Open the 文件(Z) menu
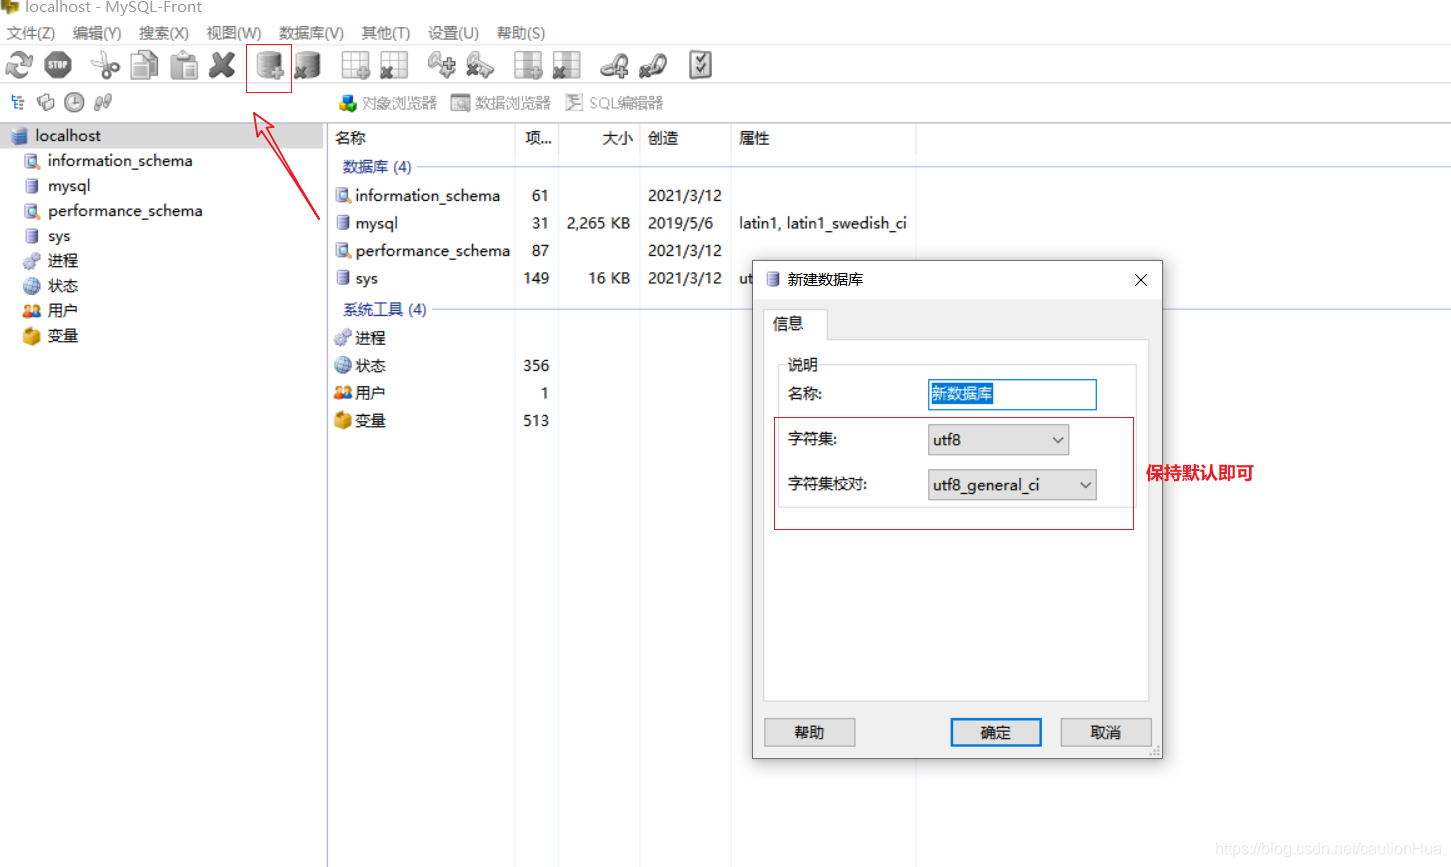Screen dimensions: 1451x867 (31, 33)
